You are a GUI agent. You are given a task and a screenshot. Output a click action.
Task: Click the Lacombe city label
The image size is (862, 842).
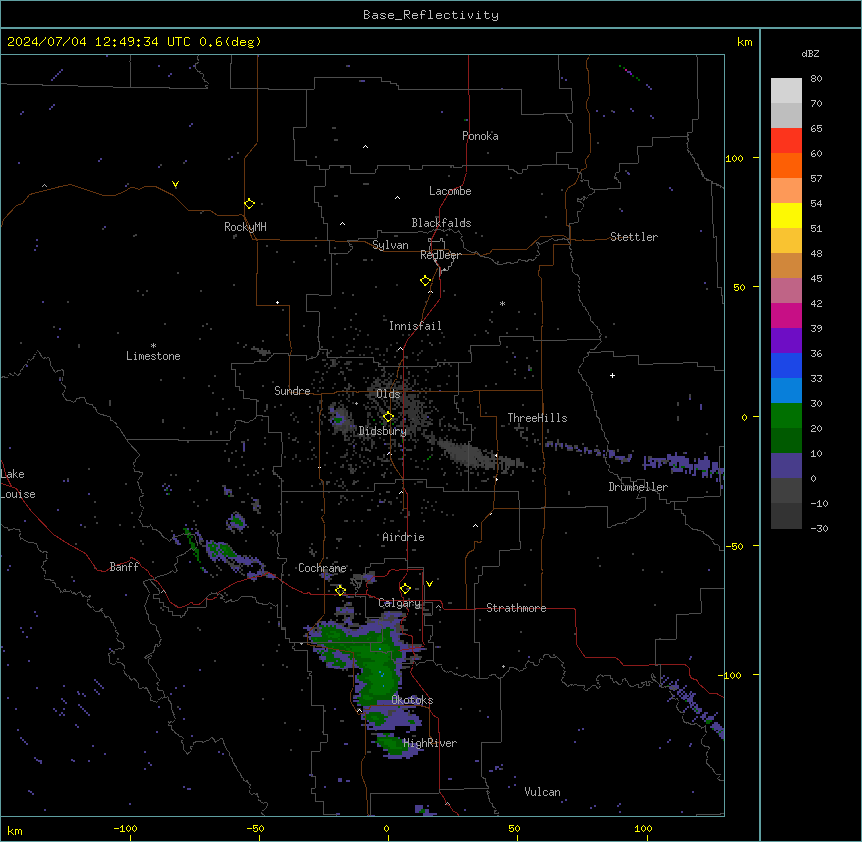(x=450, y=191)
